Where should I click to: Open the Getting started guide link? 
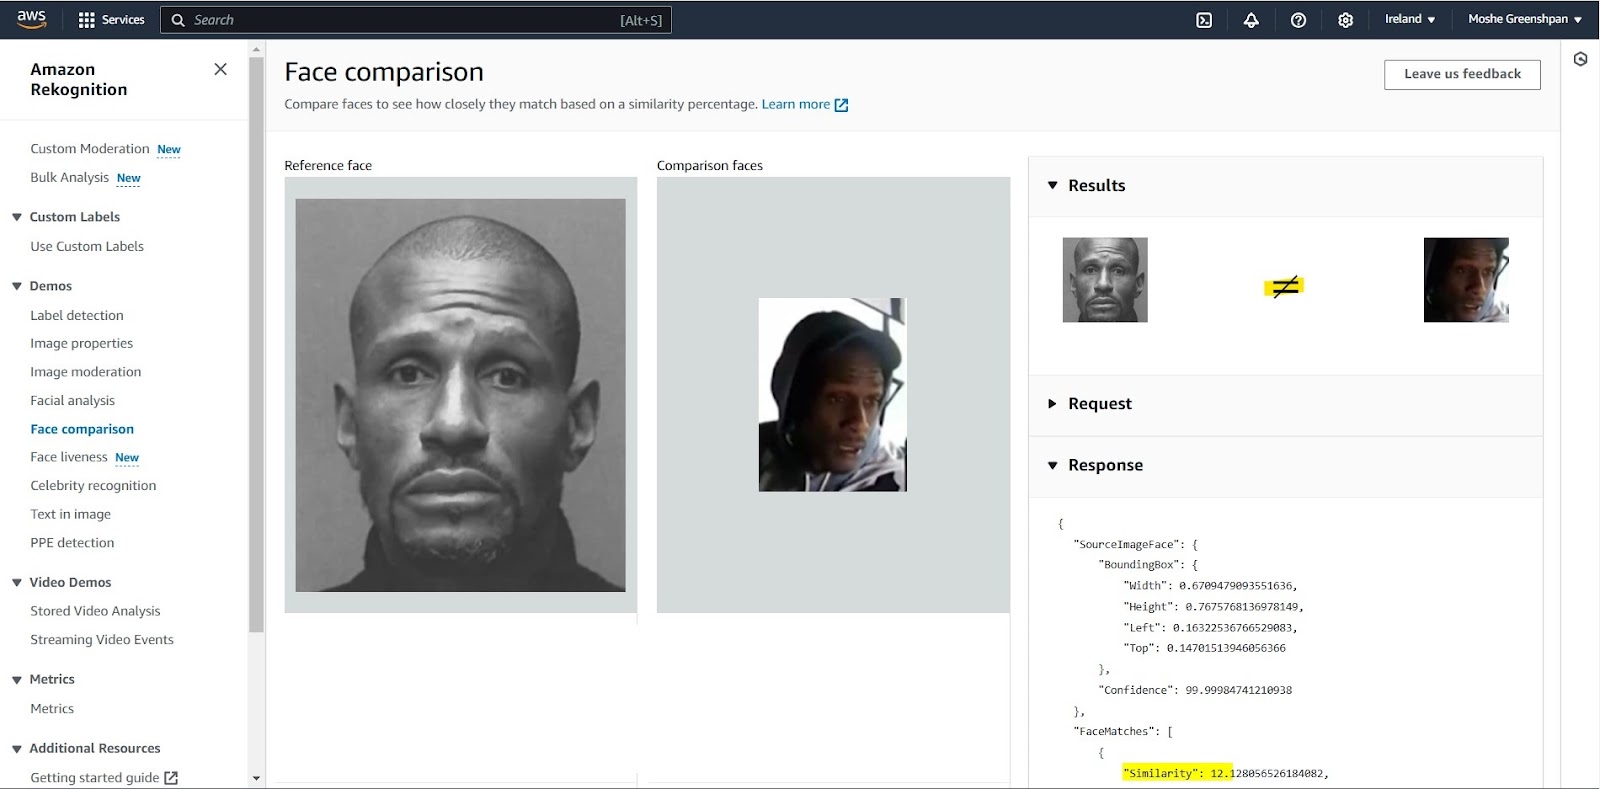coord(94,777)
